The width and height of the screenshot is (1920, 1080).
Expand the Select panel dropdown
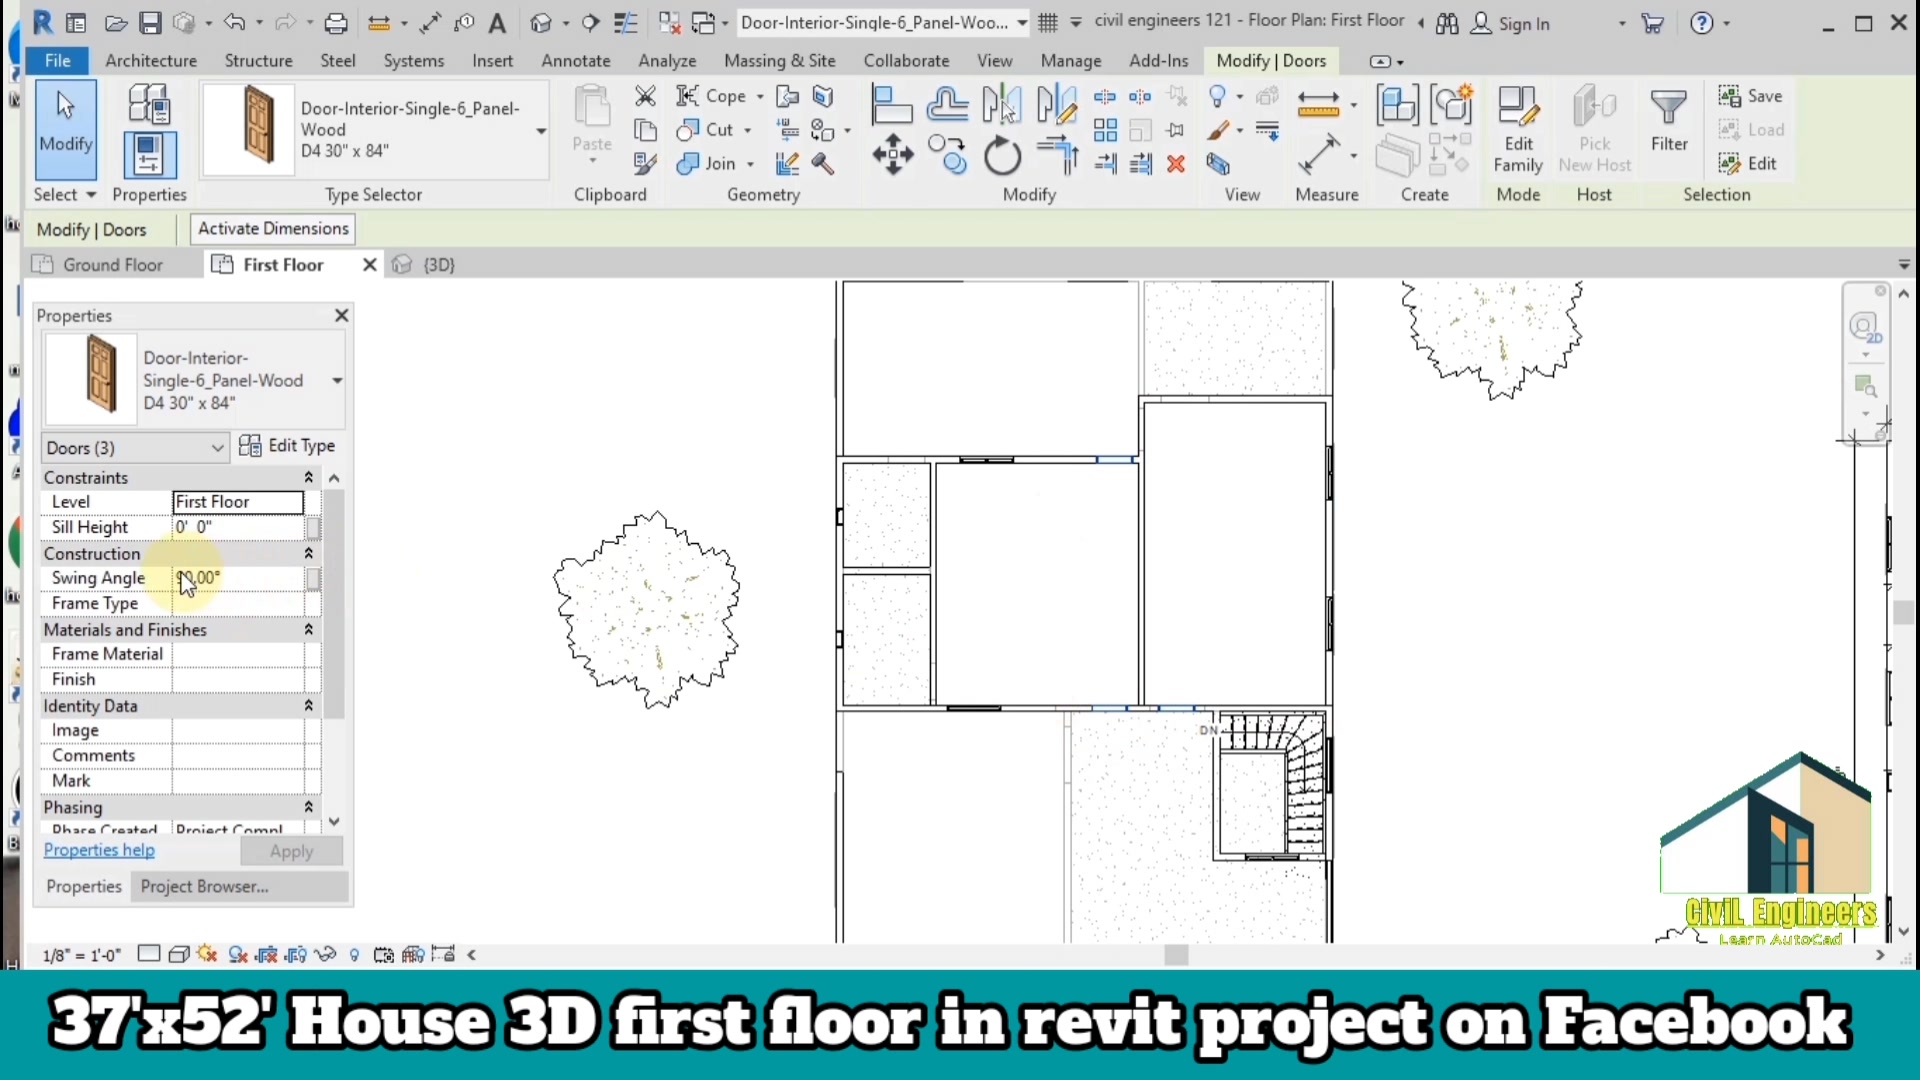tap(65, 194)
